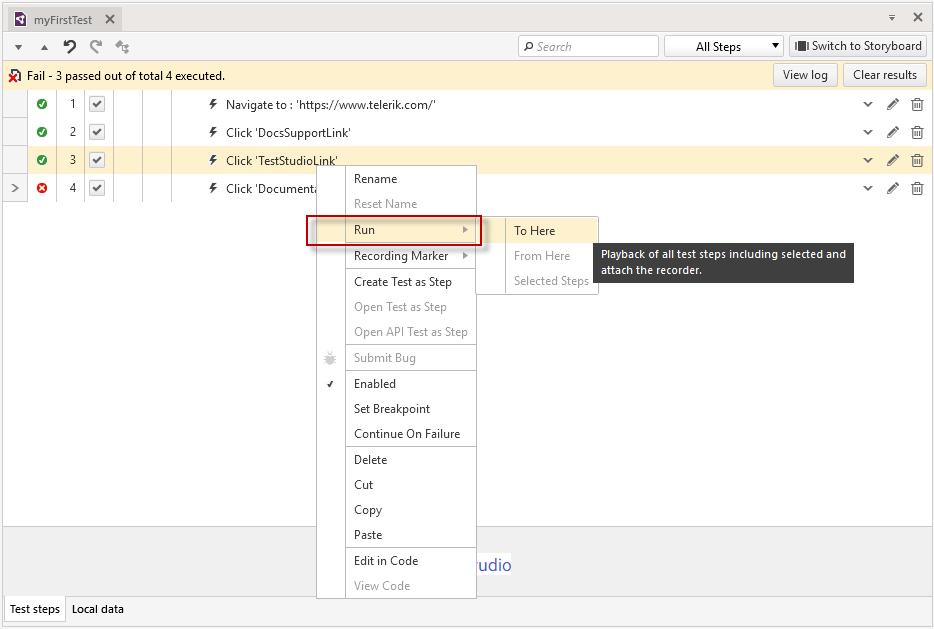This screenshot has width=934, height=629.
Task: Click the move step down arrow icon
Action: point(19,47)
